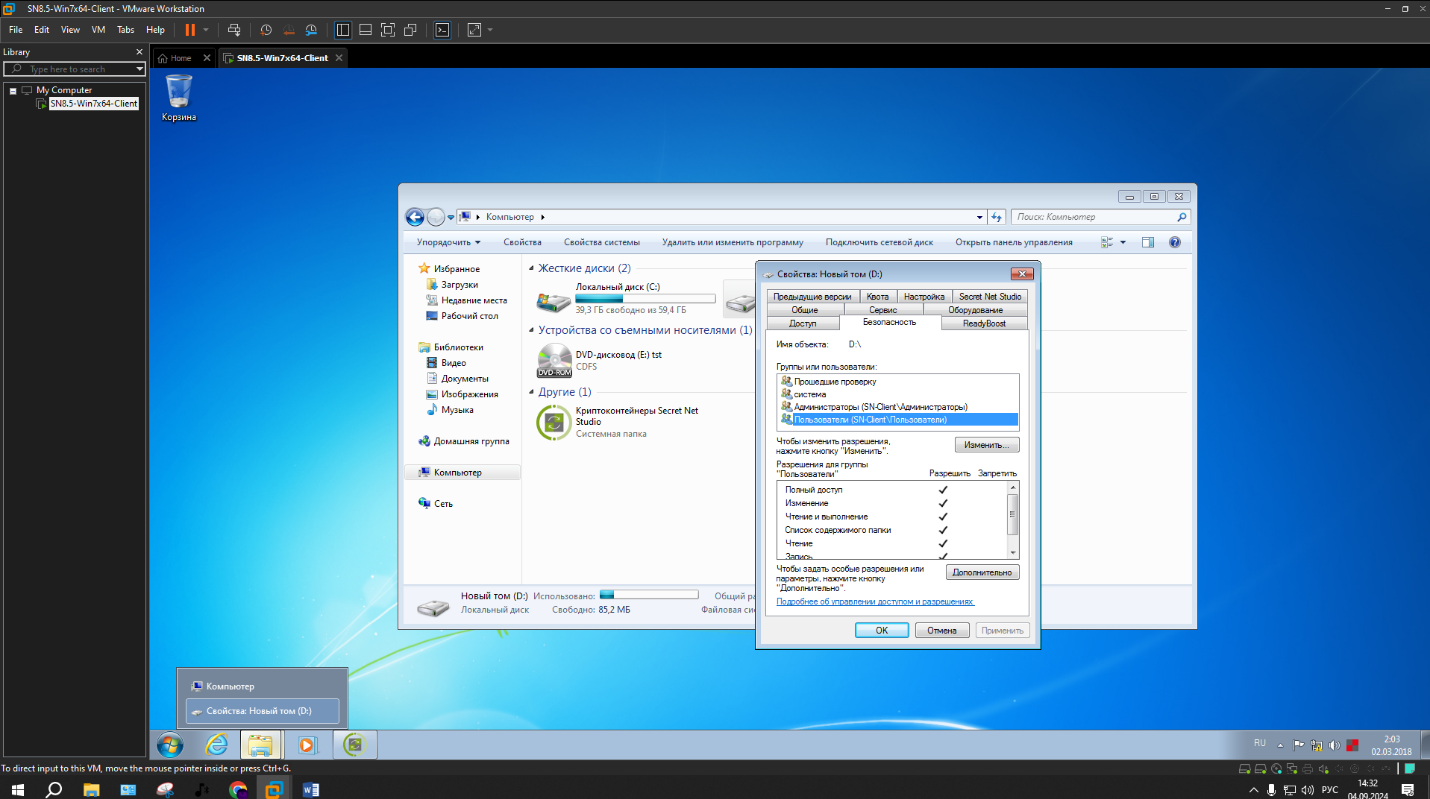Click Удалить или изменить программу
The width and height of the screenshot is (1430, 799).
click(732, 242)
